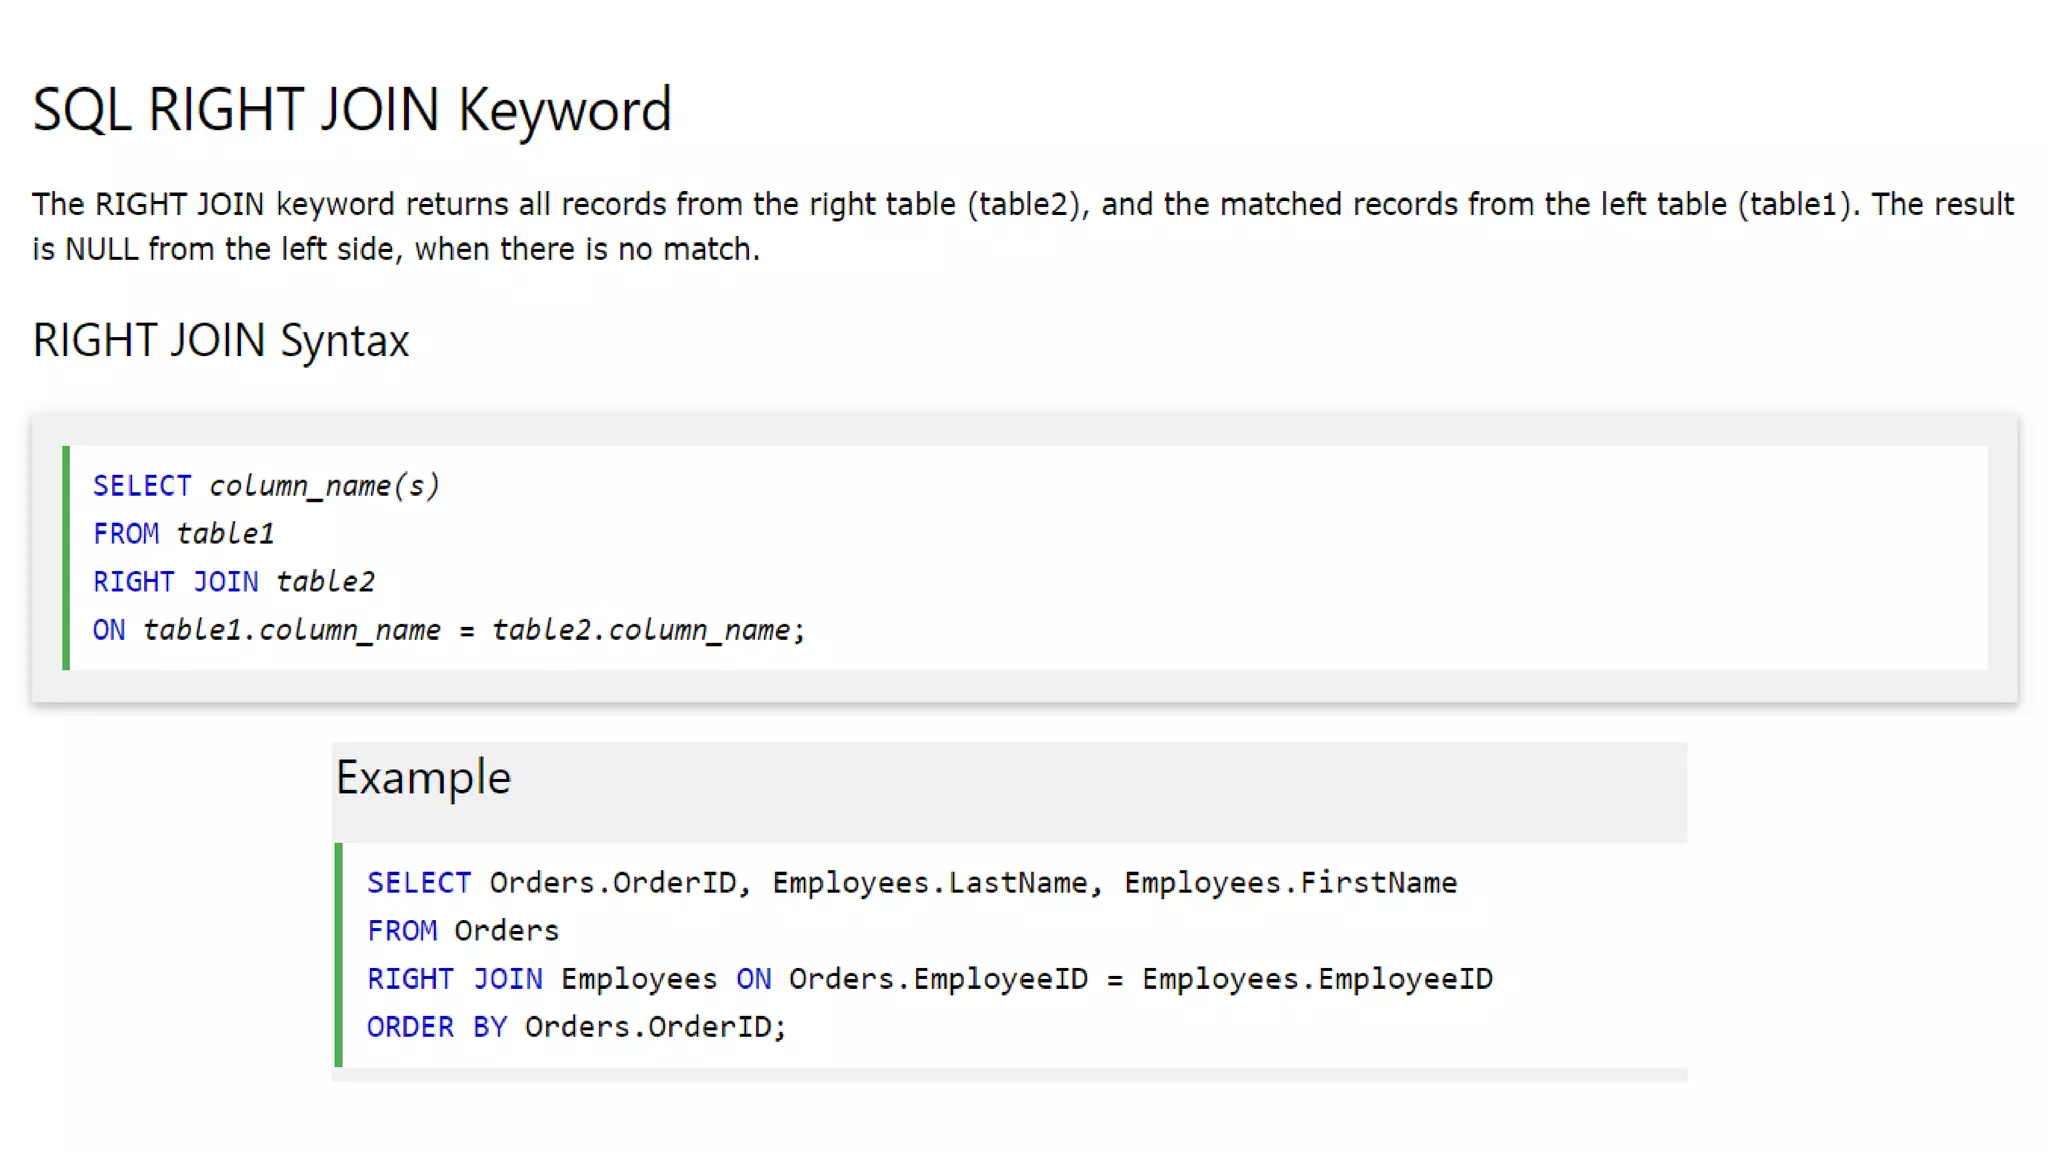Click the 'SQL RIGHT JOIN Keyword' heading
The width and height of the screenshot is (2048, 1152).
tap(352, 109)
